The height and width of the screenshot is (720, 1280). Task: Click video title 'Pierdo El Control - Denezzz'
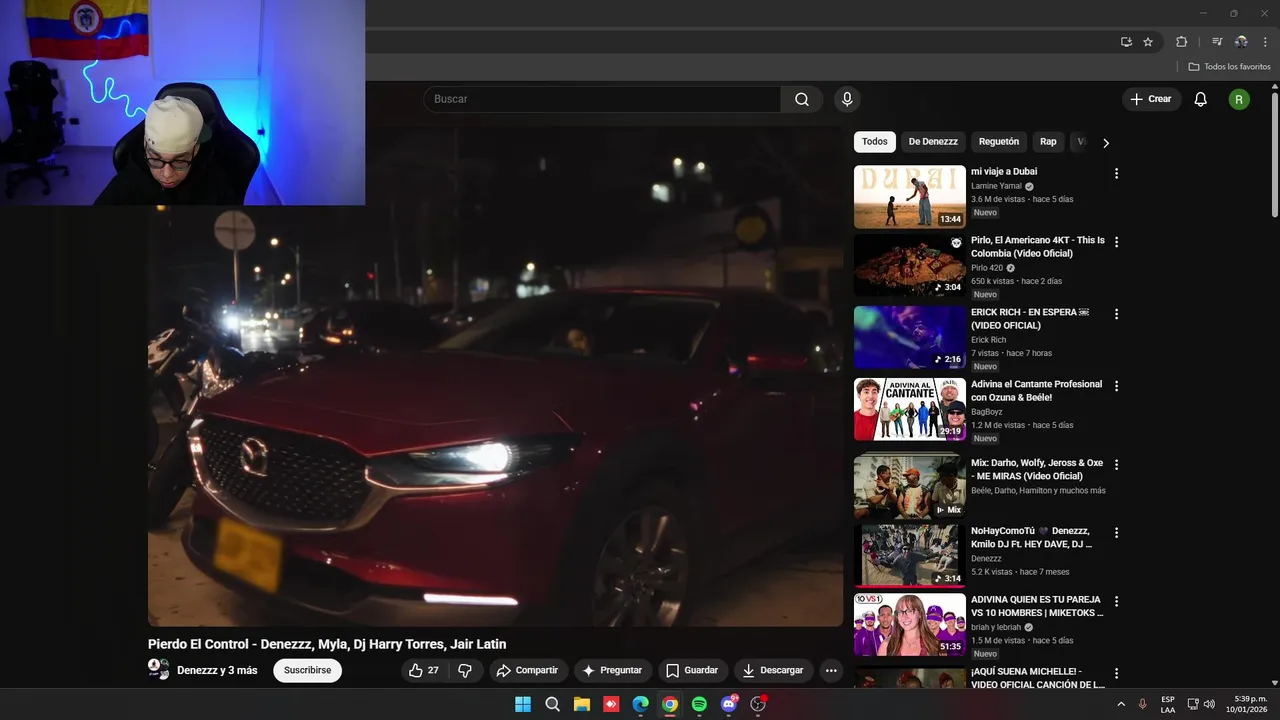click(327, 644)
